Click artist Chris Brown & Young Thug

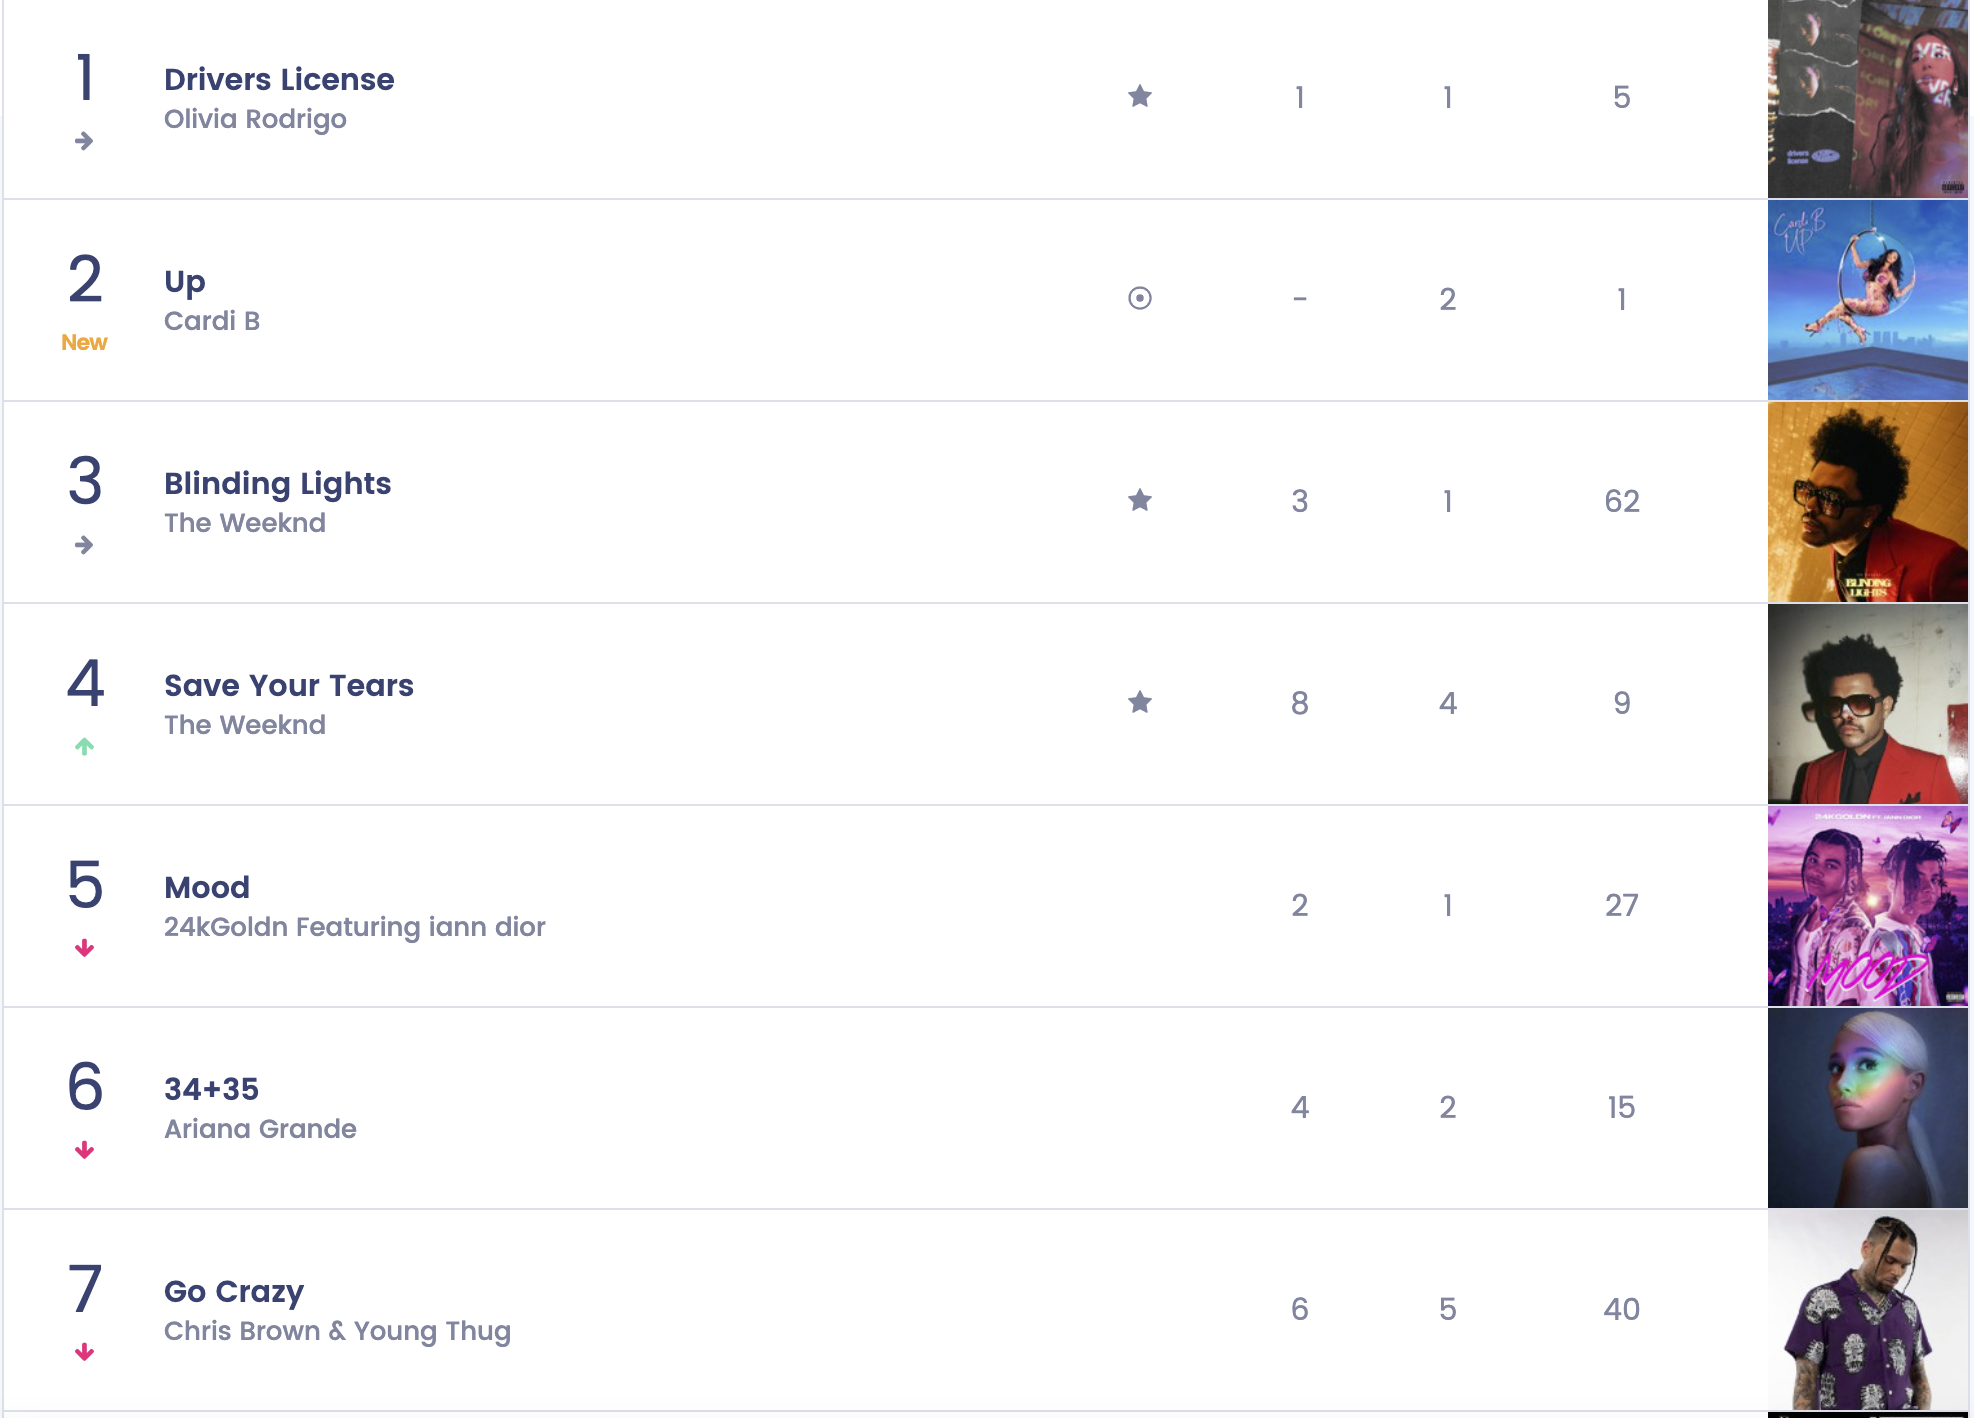tap(337, 1331)
